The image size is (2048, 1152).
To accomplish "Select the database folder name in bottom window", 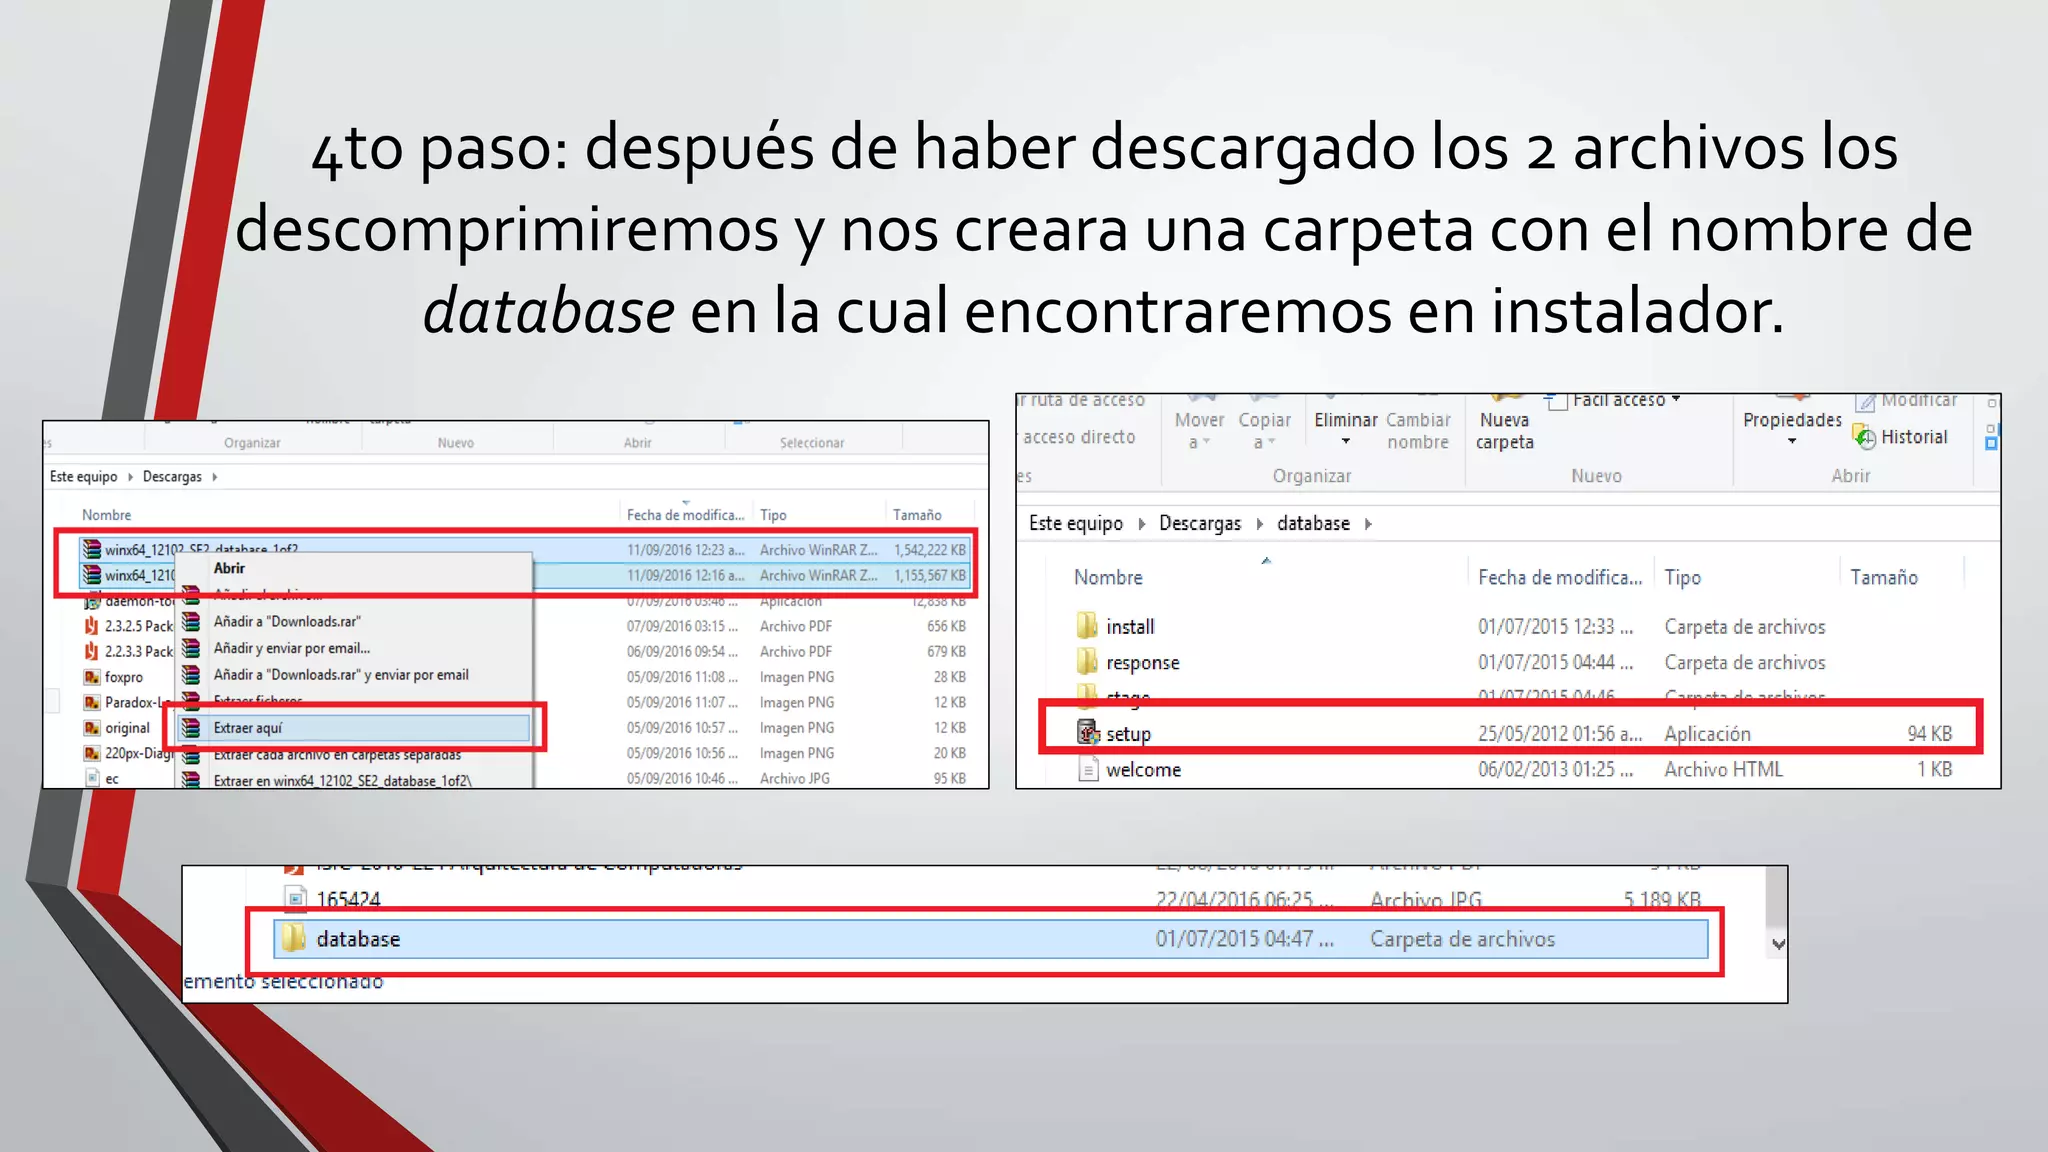I will (358, 939).
